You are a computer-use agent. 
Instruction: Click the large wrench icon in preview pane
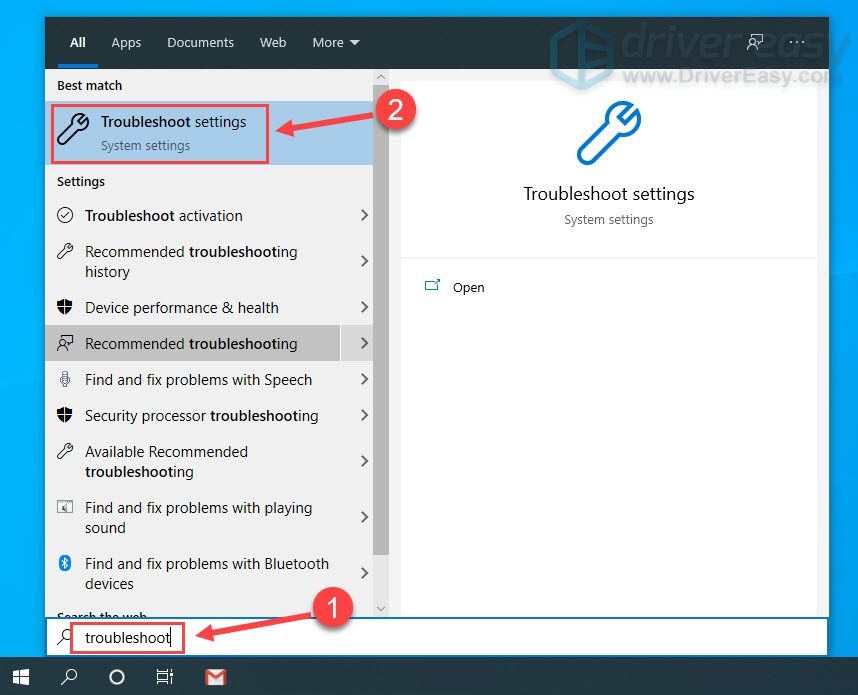click(x=609, y=132)
